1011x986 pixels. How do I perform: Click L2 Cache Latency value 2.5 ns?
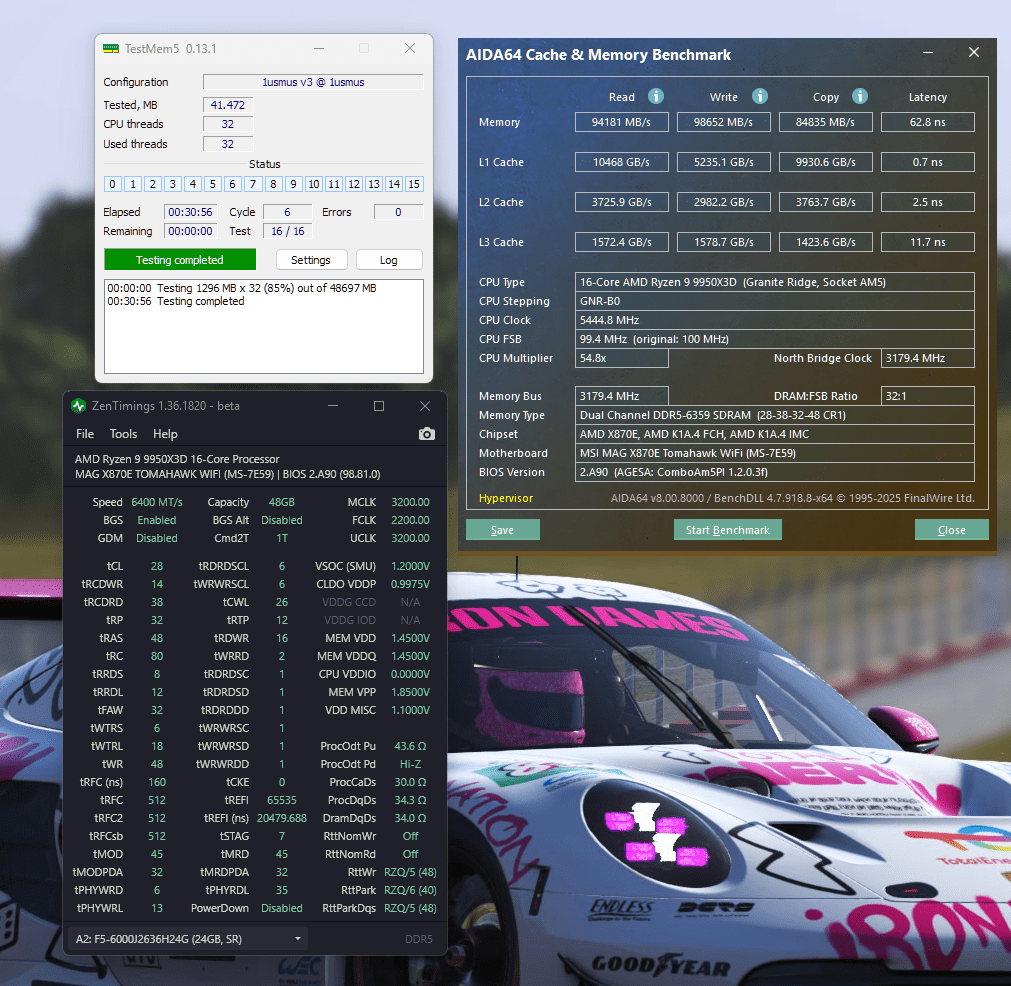click(x=927, y=202)
